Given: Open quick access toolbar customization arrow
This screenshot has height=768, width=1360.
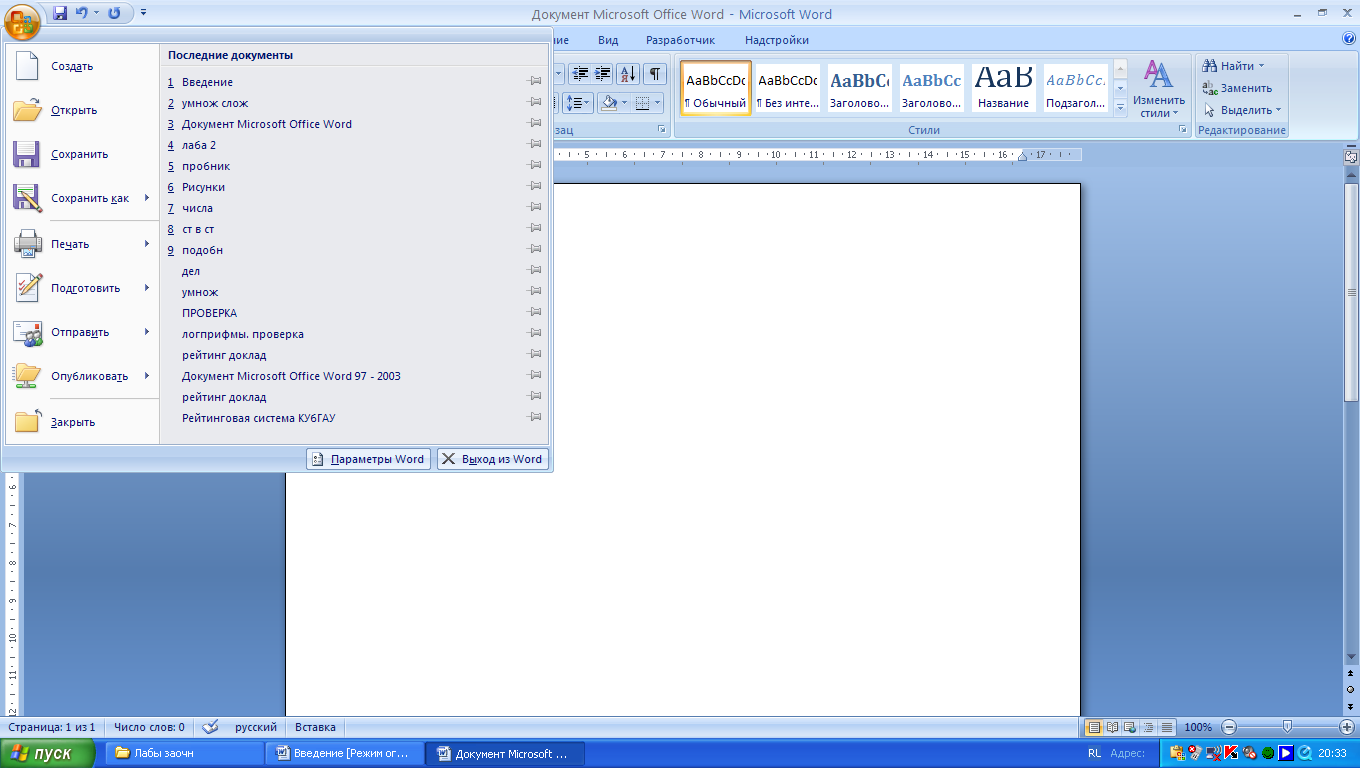Looking at the screenshot, I should click(143, 14).
